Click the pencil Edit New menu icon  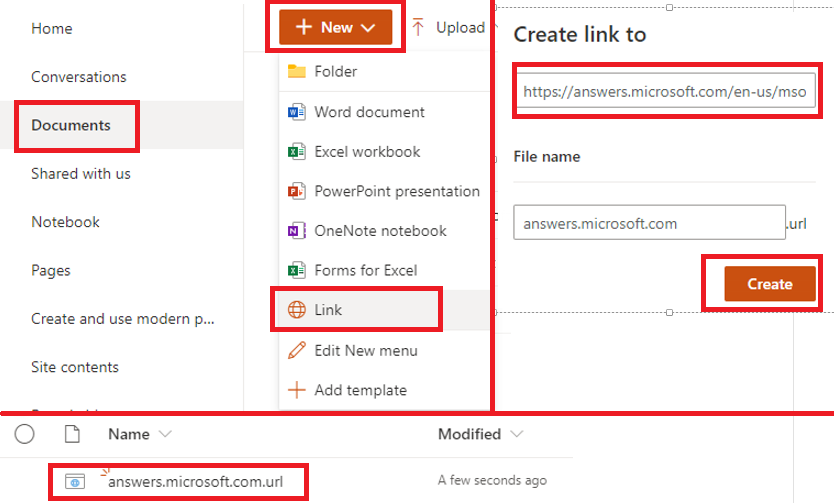[297, 350]
